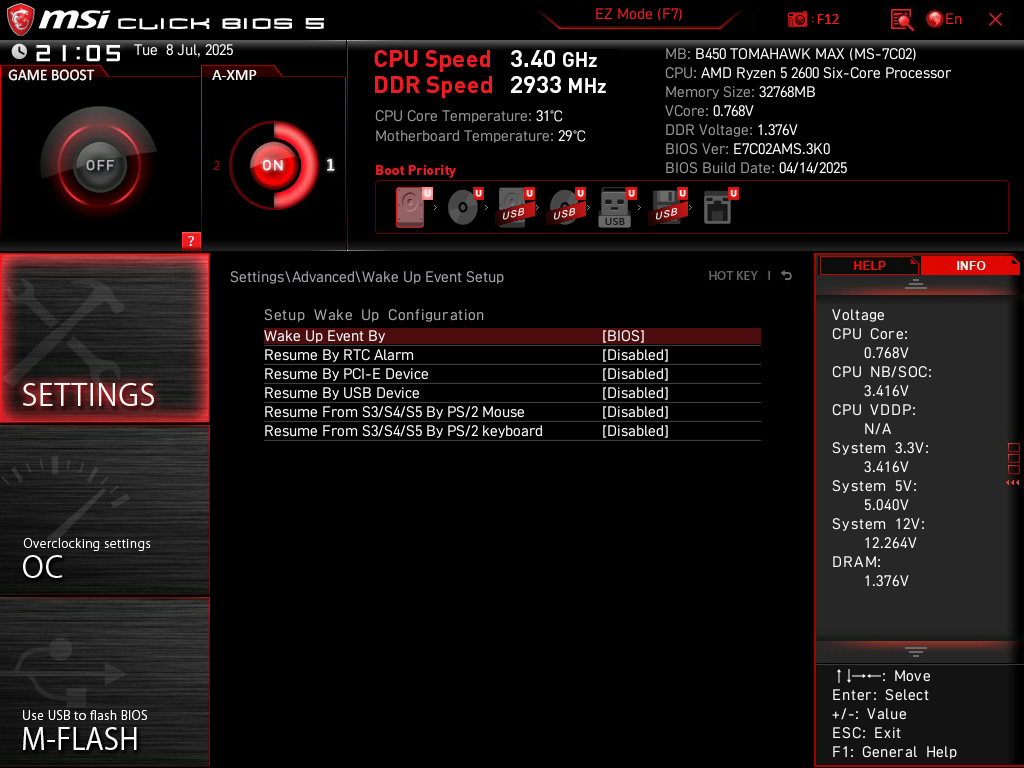Click the back arrow next to HOT KEY
The width and height of the screenshot is (1024, 768).
(x=787, y=276)
